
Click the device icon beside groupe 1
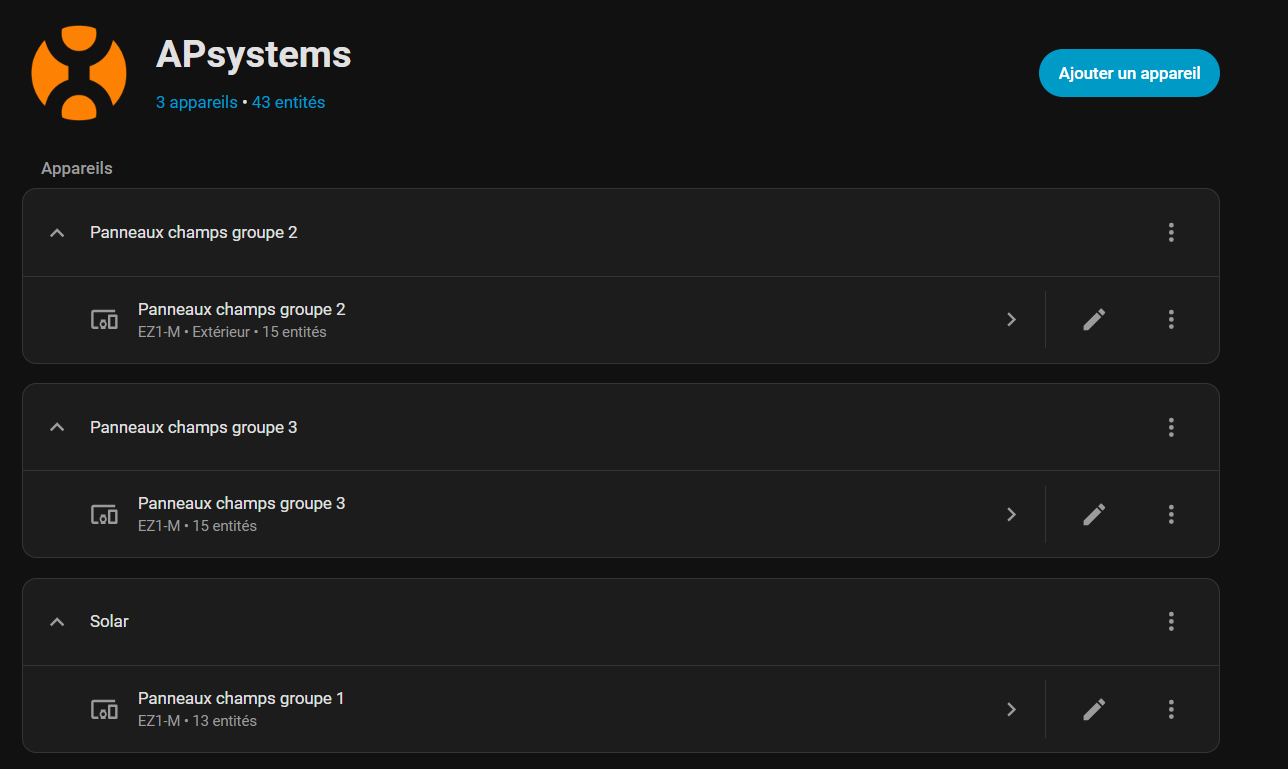104,709
